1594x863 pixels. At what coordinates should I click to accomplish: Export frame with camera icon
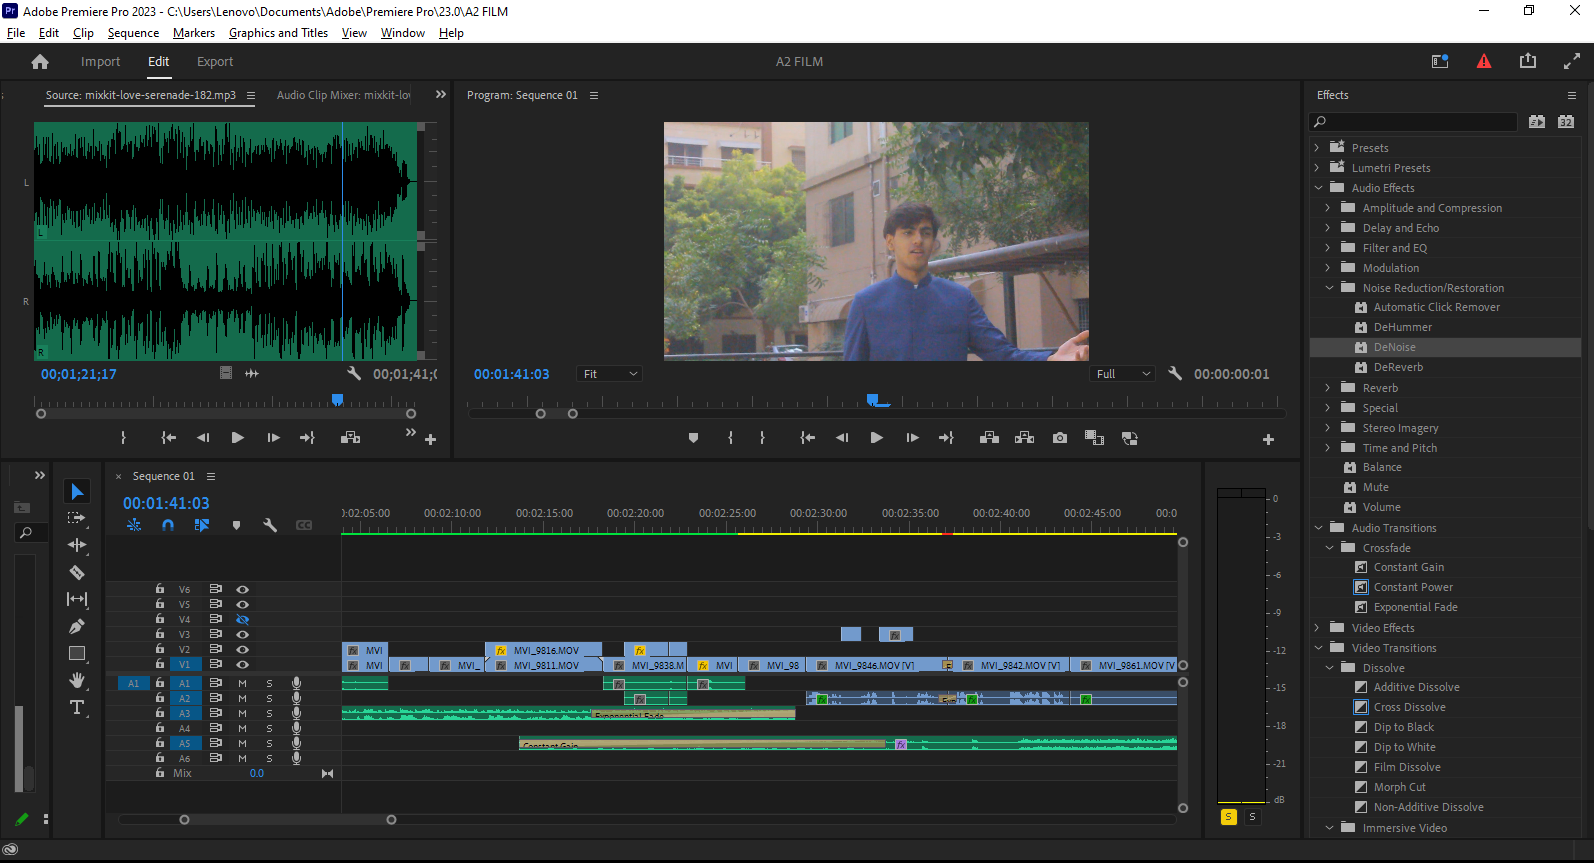1060,438
